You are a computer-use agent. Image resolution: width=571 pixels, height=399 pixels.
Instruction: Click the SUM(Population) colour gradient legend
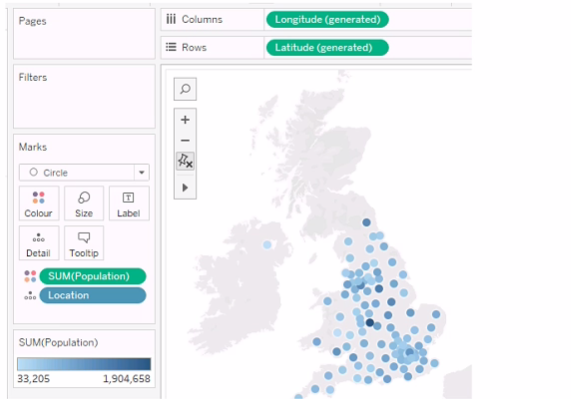pos(84,364)
